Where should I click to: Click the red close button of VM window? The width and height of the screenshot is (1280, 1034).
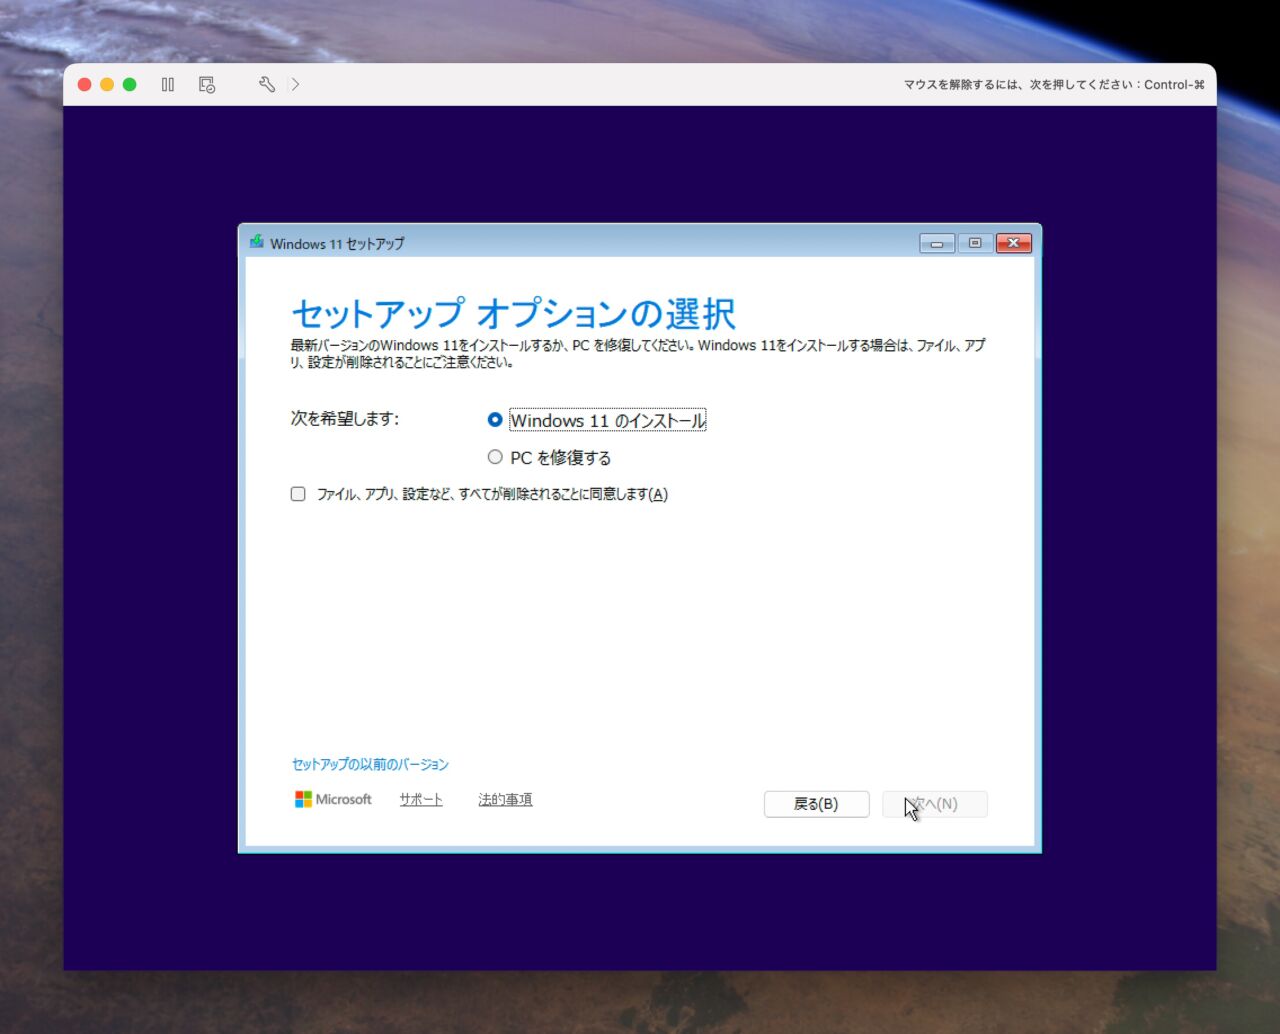pos(85,85)
